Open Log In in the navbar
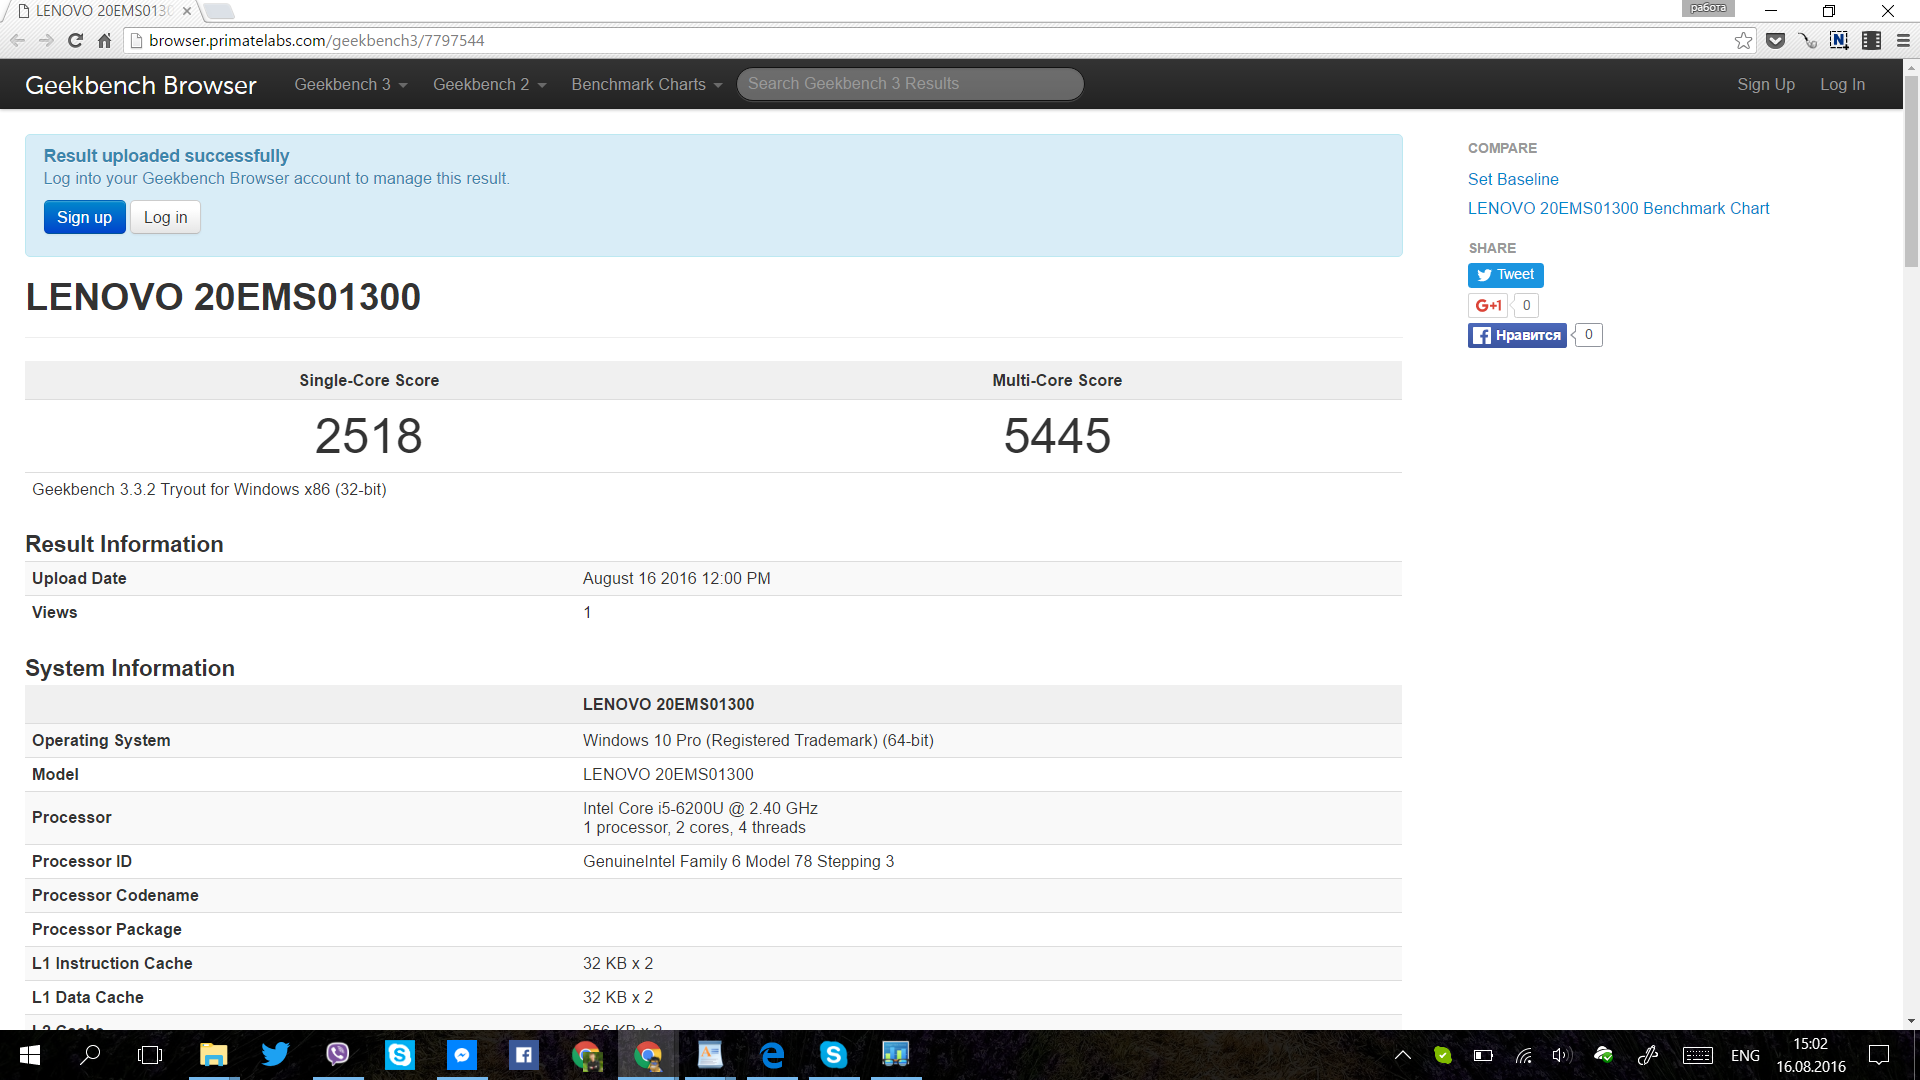1920x1080 pixels. (1842, 85)
